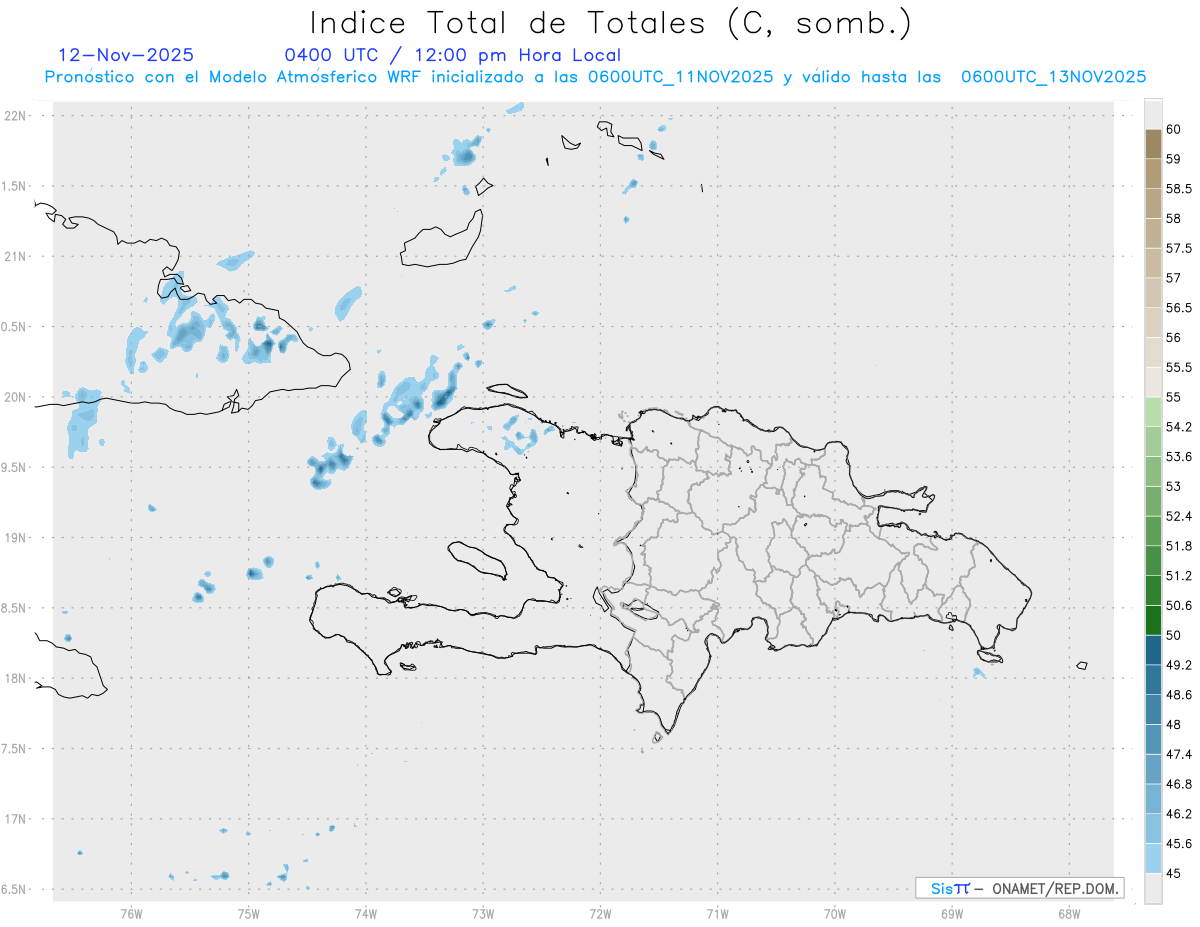
Task: Click the '72W' longitude label
Action: click(600, 912)
